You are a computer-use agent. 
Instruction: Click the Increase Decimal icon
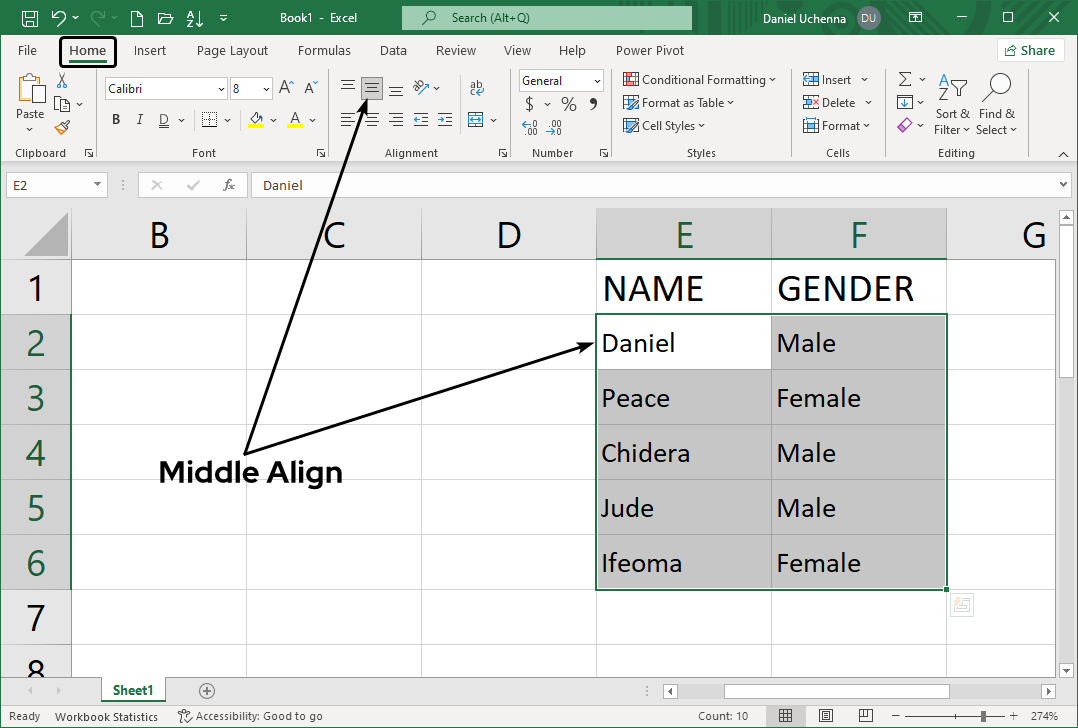click(529, 128)
